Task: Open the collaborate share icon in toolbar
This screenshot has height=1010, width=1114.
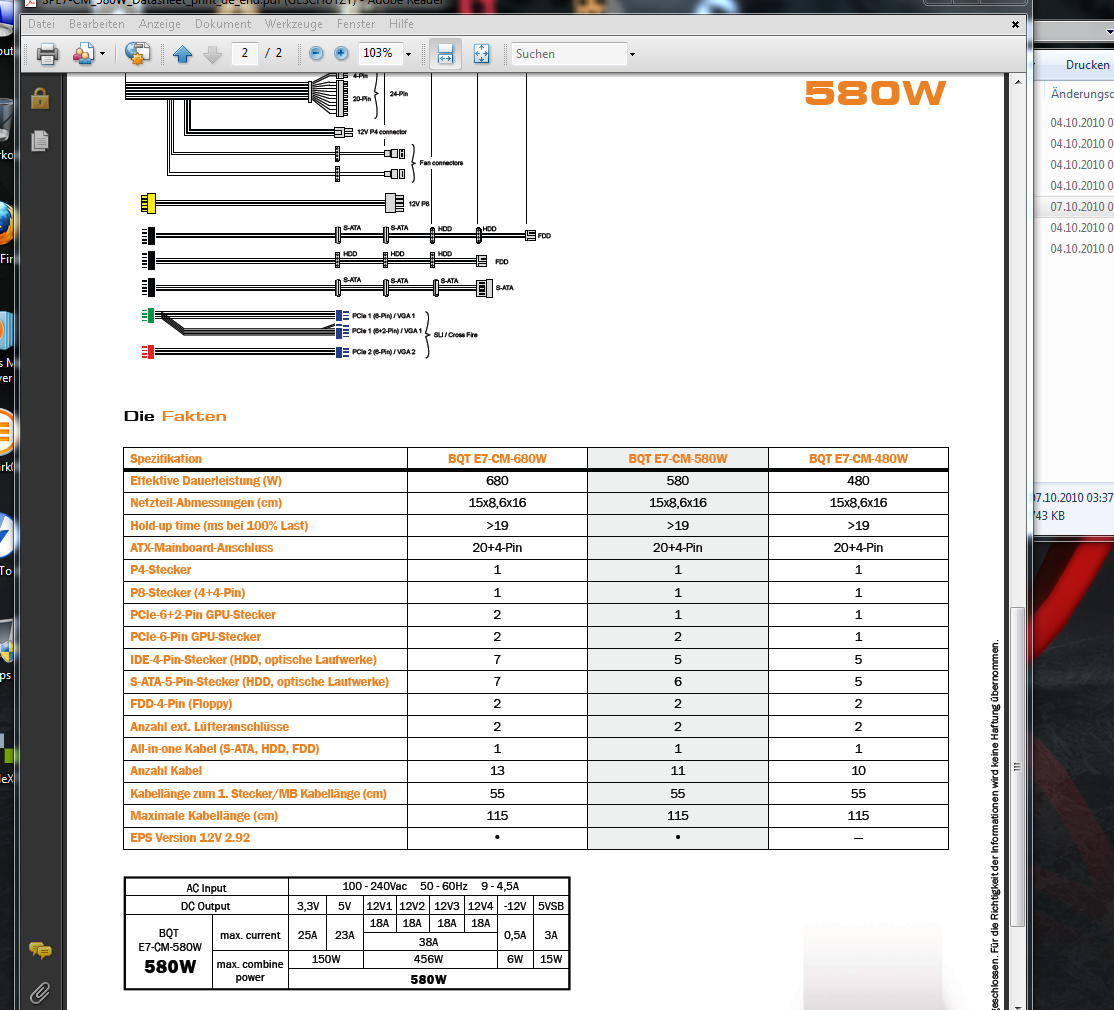Action: pos(83,54)
